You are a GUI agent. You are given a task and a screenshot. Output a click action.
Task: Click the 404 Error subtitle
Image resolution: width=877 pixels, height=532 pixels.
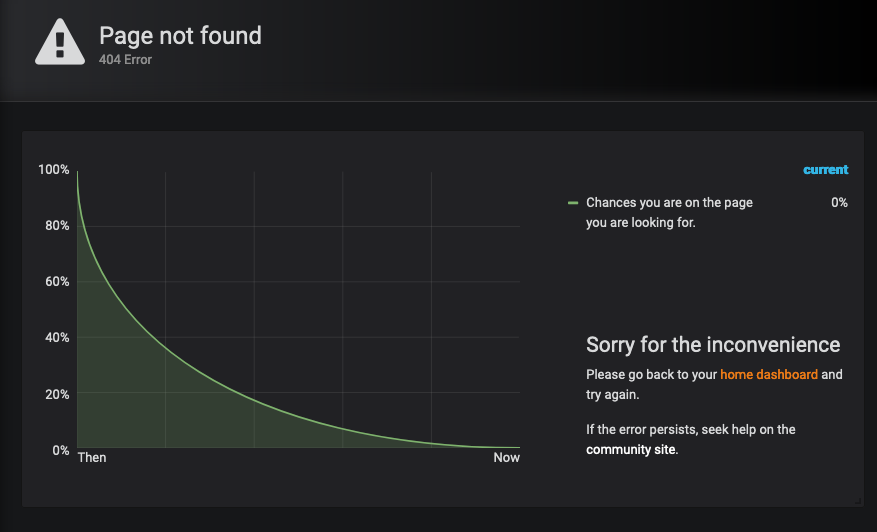click(x=125, y=59)
